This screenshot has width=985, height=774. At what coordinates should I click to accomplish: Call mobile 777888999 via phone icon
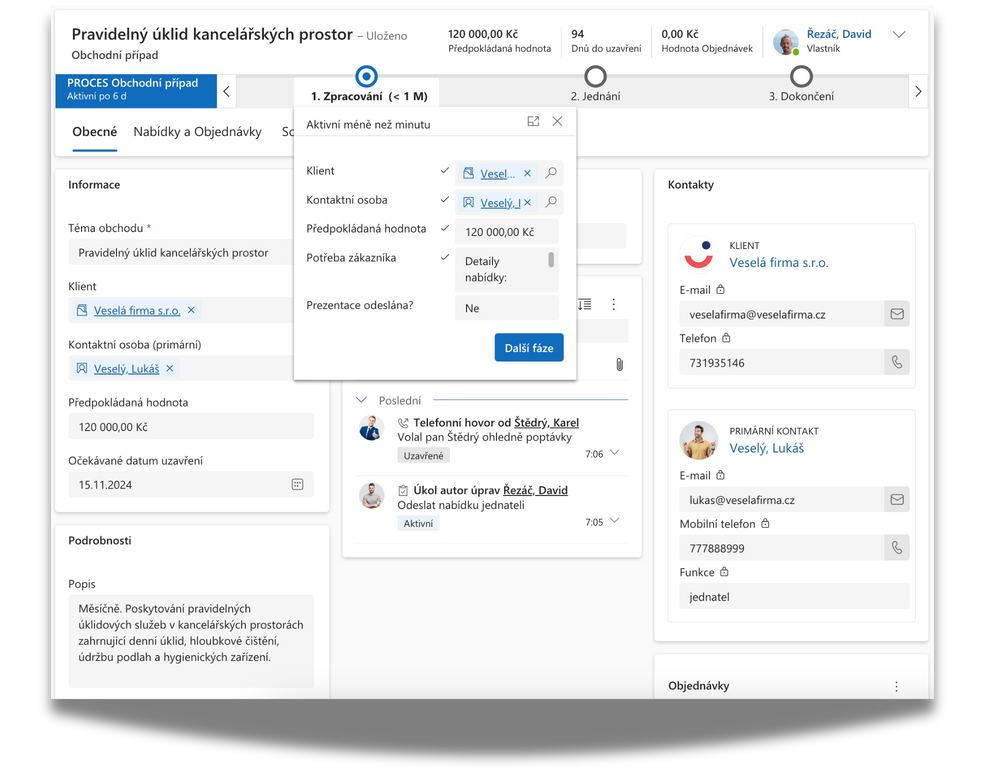pyautogui.click(x=897, y=548)
